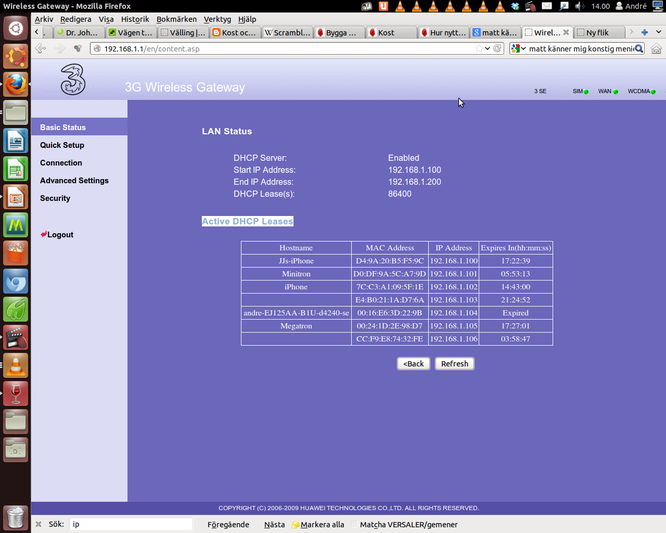Open the Ubuntu Dash home launcher icon
Viewport: 666px width, 533px height.
click(16, 28)
